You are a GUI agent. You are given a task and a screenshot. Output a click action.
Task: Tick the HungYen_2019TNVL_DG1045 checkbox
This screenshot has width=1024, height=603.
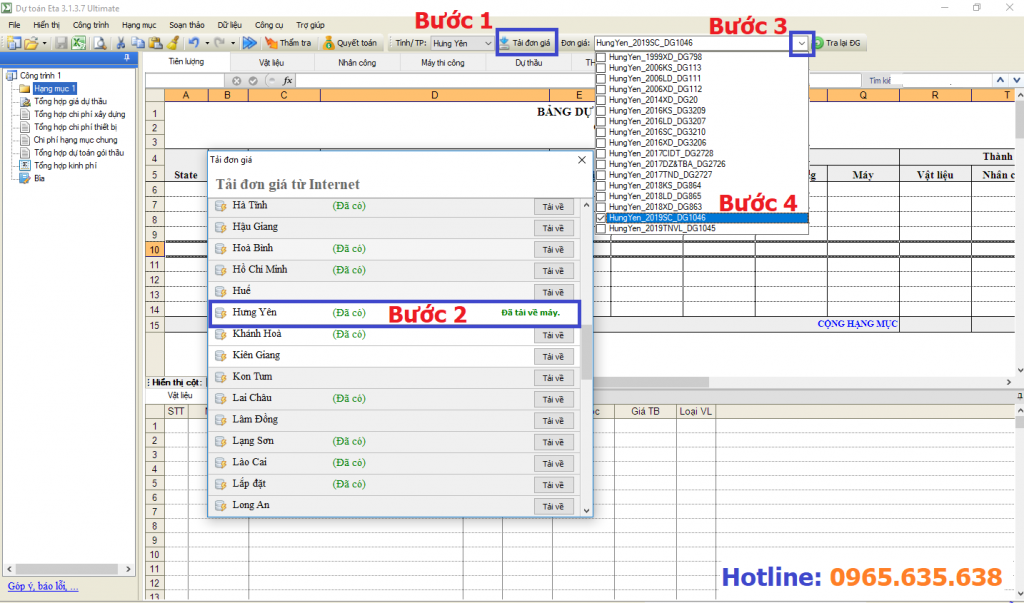(x=600, y=228)
